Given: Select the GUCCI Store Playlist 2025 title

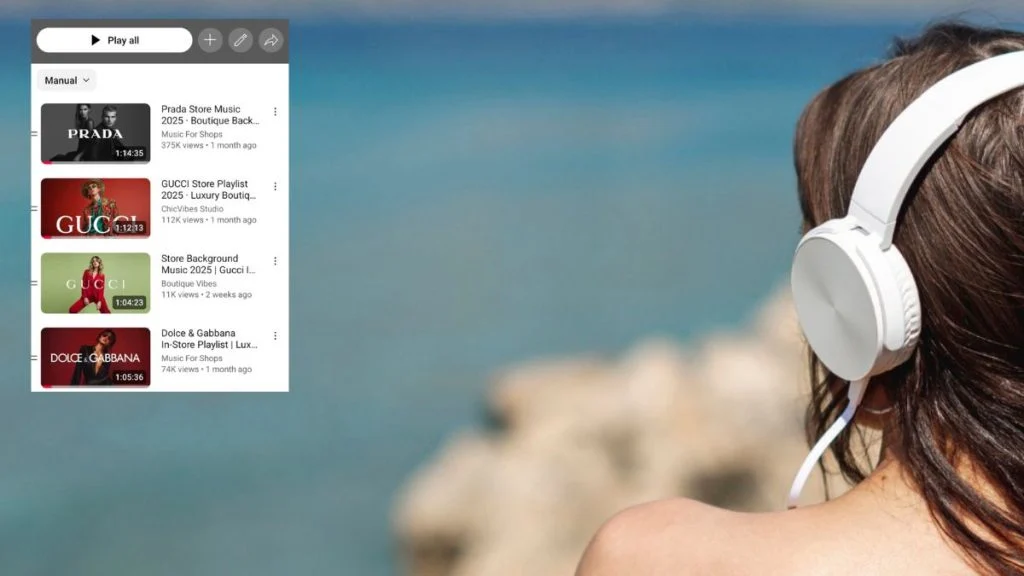Looking at the screenshot, I should [x=209, y=189].
